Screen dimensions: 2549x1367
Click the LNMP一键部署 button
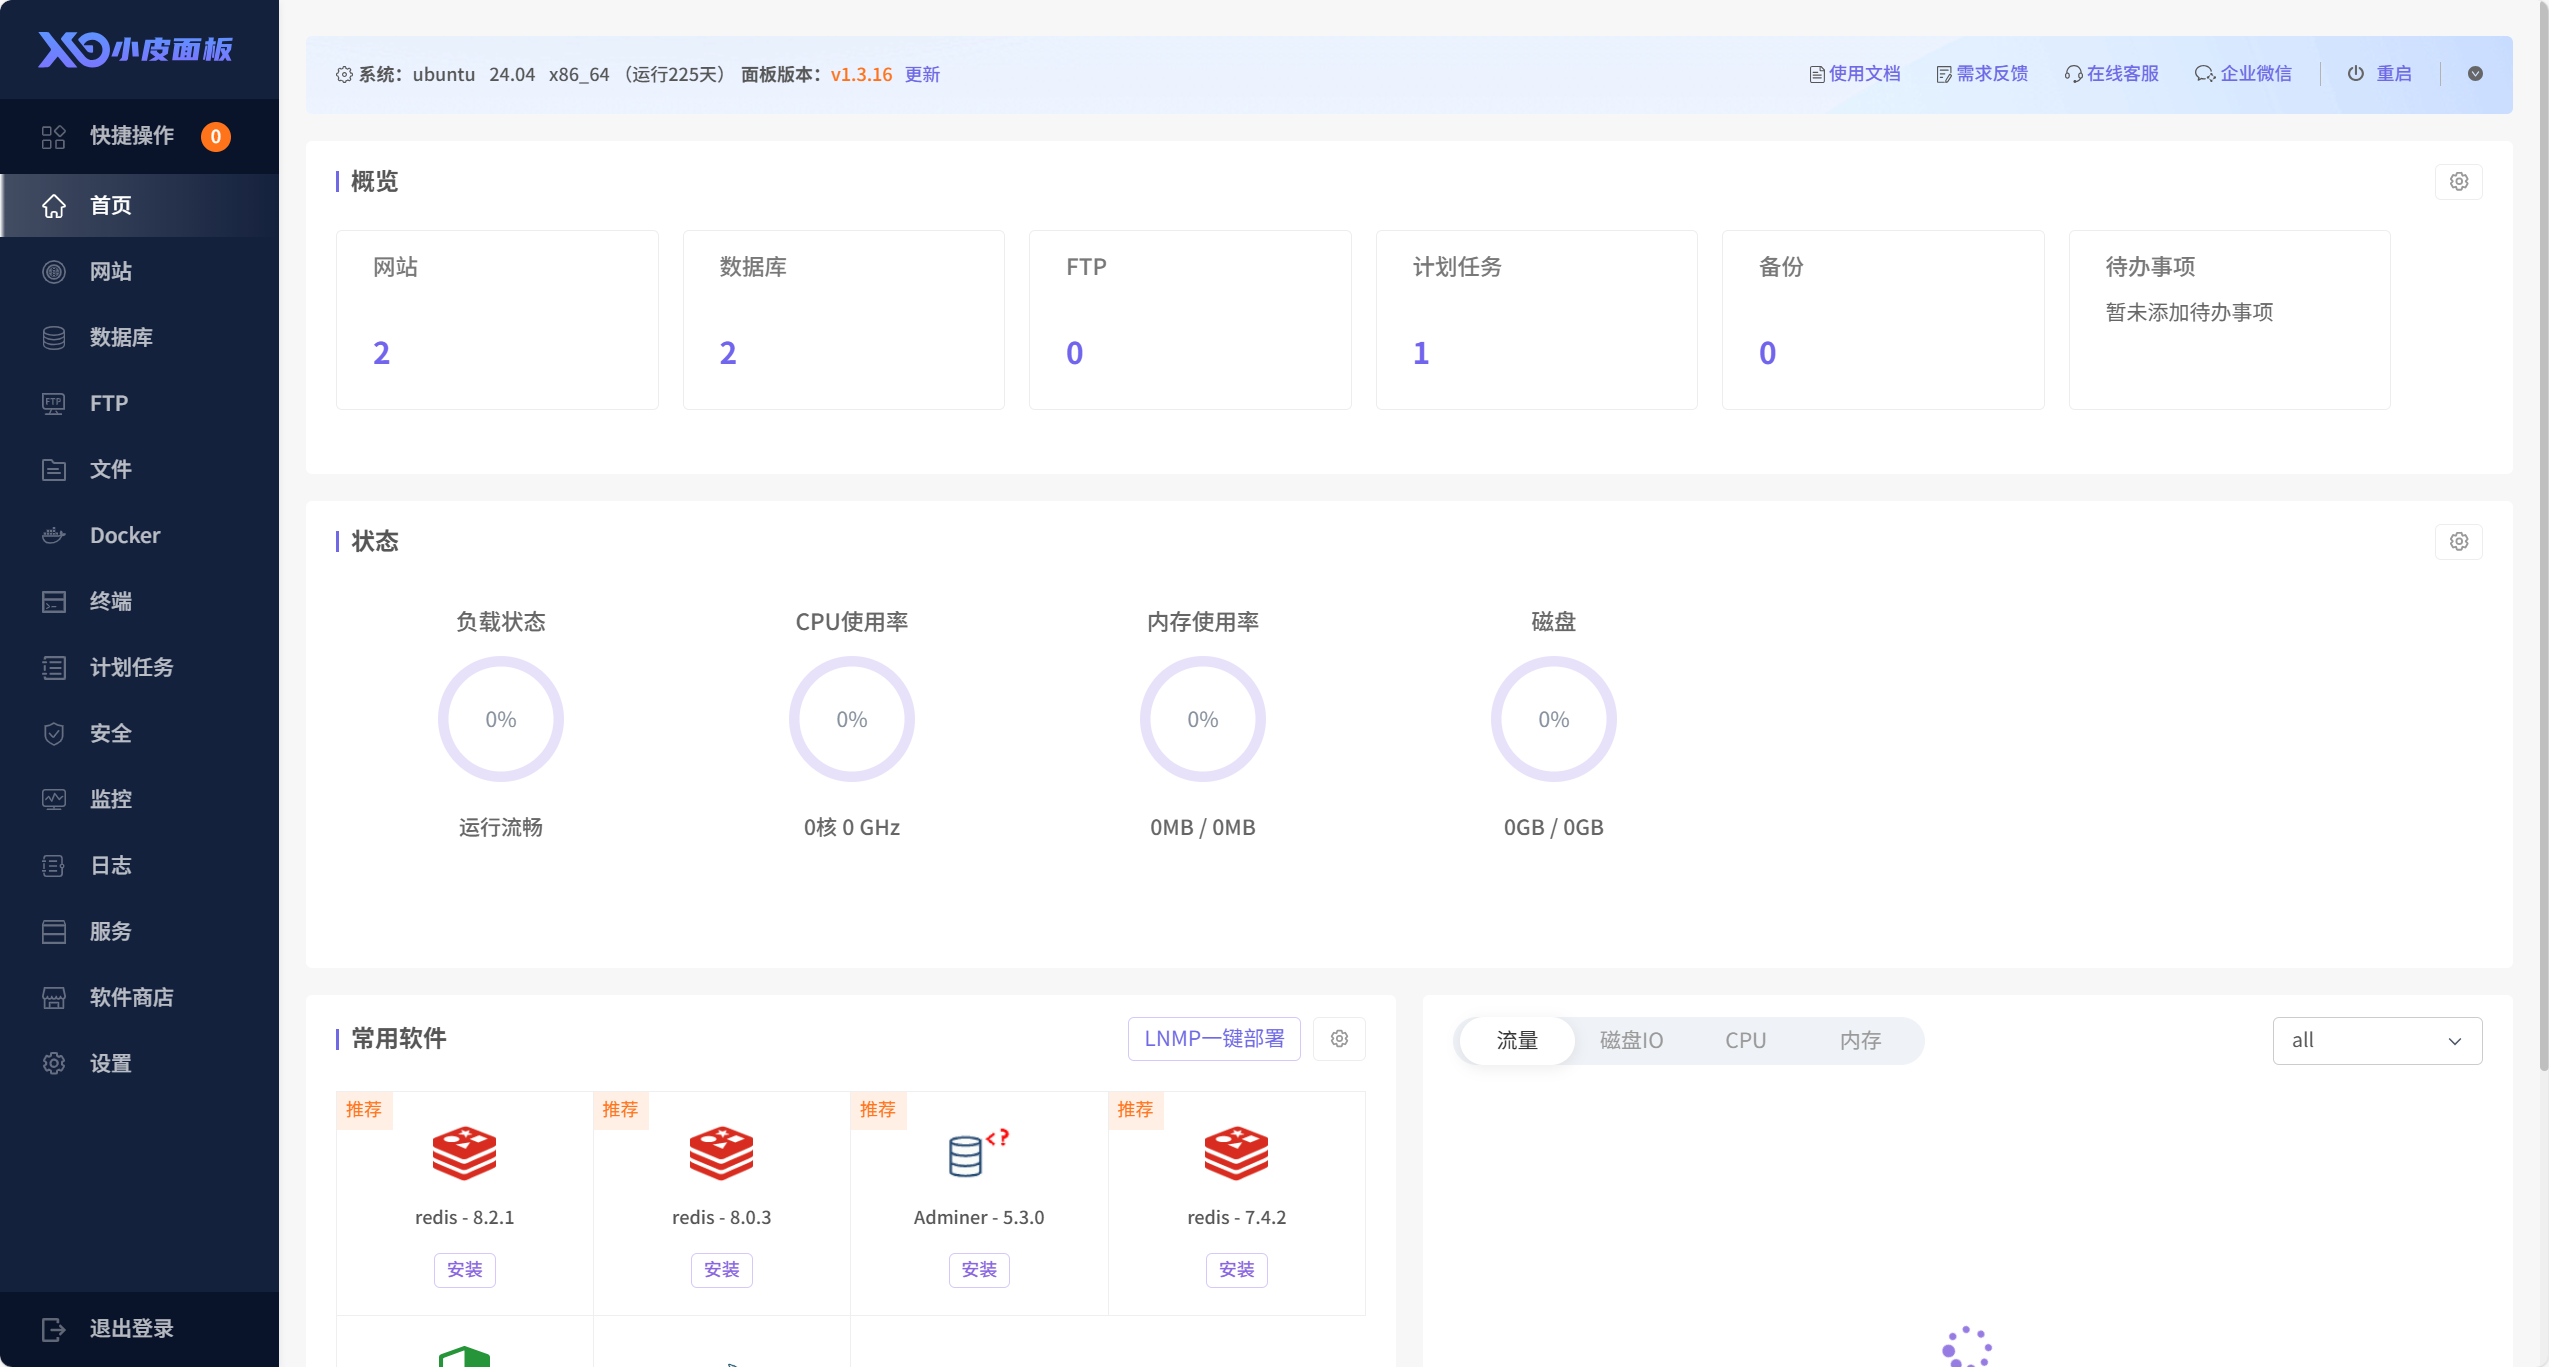click(x=1214, y=1038)
